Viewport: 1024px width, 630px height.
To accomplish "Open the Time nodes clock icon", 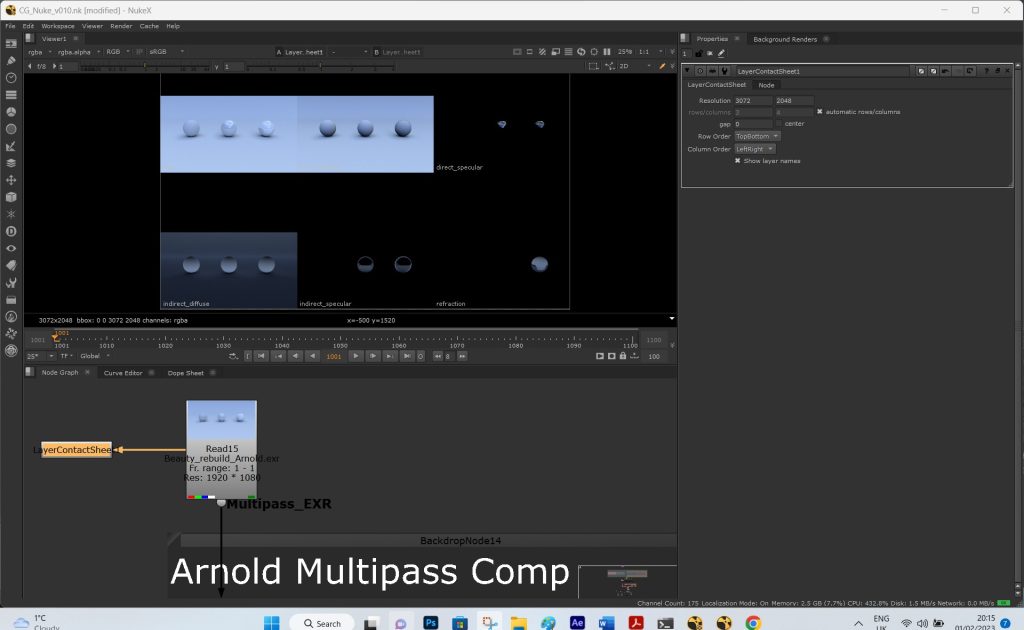I will (11, 78).
